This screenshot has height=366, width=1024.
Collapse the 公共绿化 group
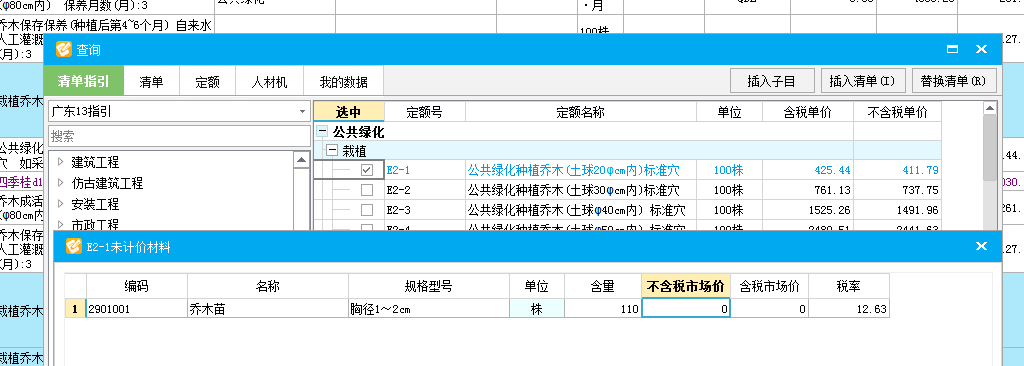(322, 131)
